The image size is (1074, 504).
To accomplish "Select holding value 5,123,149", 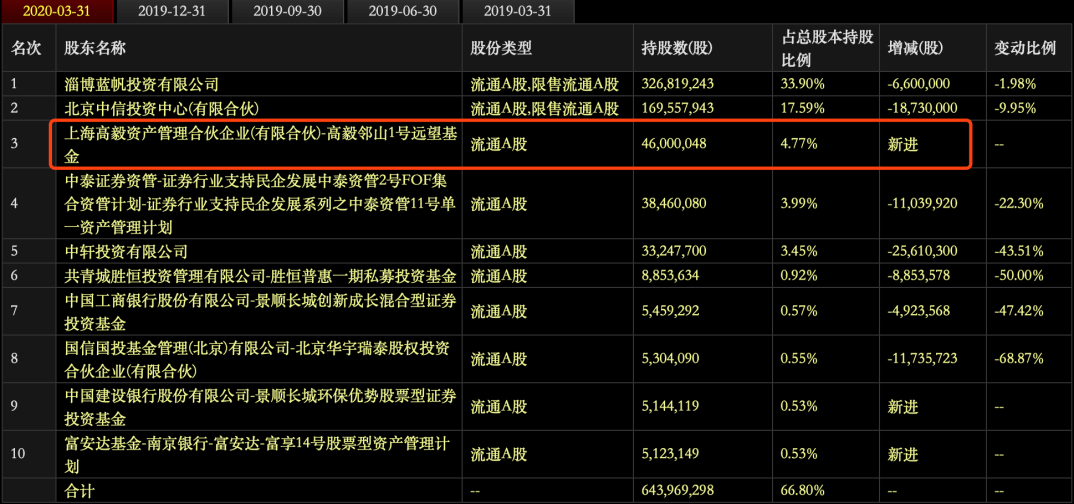I will pos(671,453).
